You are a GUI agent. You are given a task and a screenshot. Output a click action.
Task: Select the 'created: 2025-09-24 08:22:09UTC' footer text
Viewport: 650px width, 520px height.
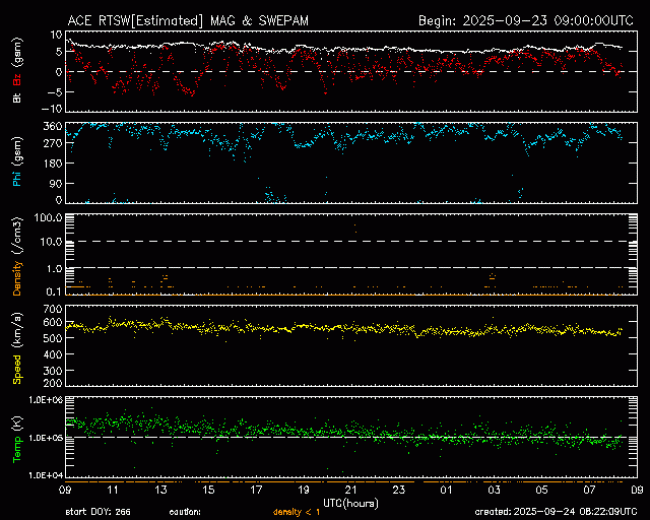click(556, 512)
